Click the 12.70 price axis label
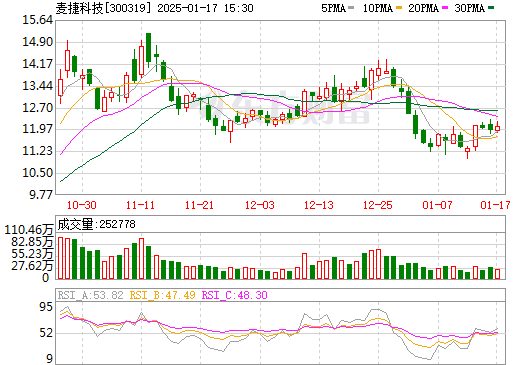 (37, 108)
